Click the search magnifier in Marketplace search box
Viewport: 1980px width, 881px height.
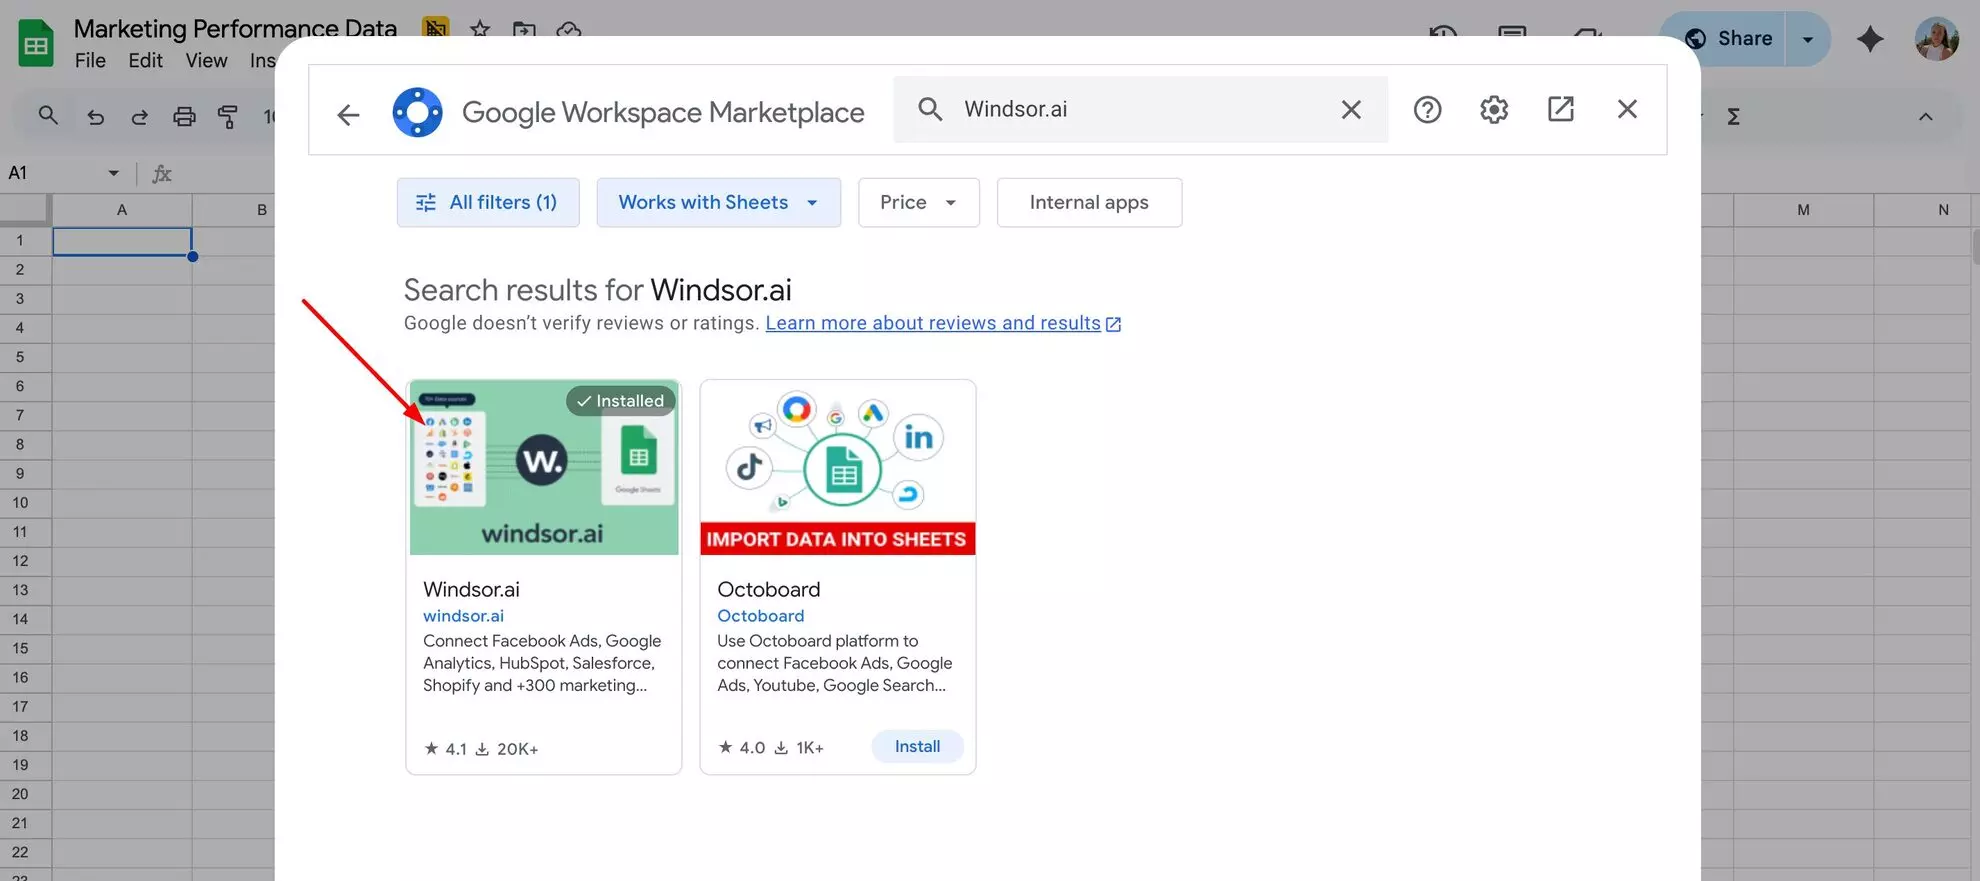(x=930, y=109)
